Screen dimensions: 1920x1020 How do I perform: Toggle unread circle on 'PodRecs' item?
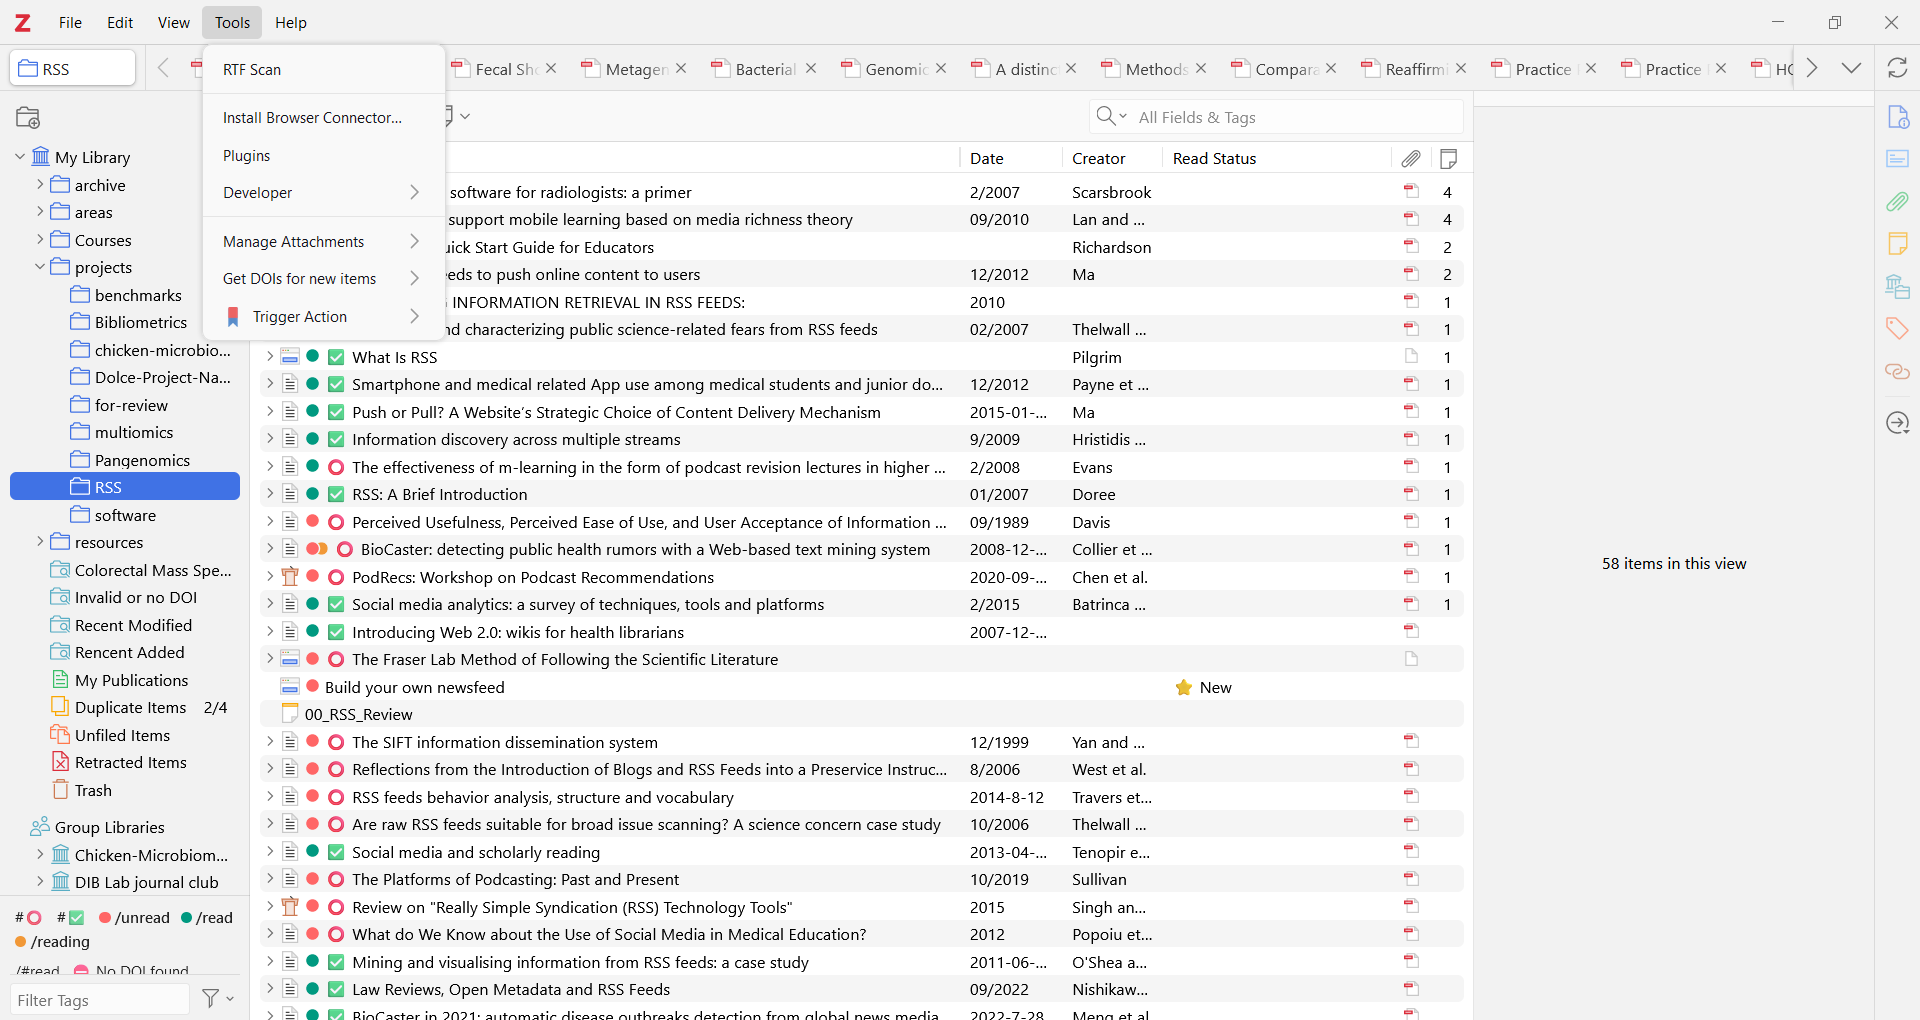pos(336,577)
